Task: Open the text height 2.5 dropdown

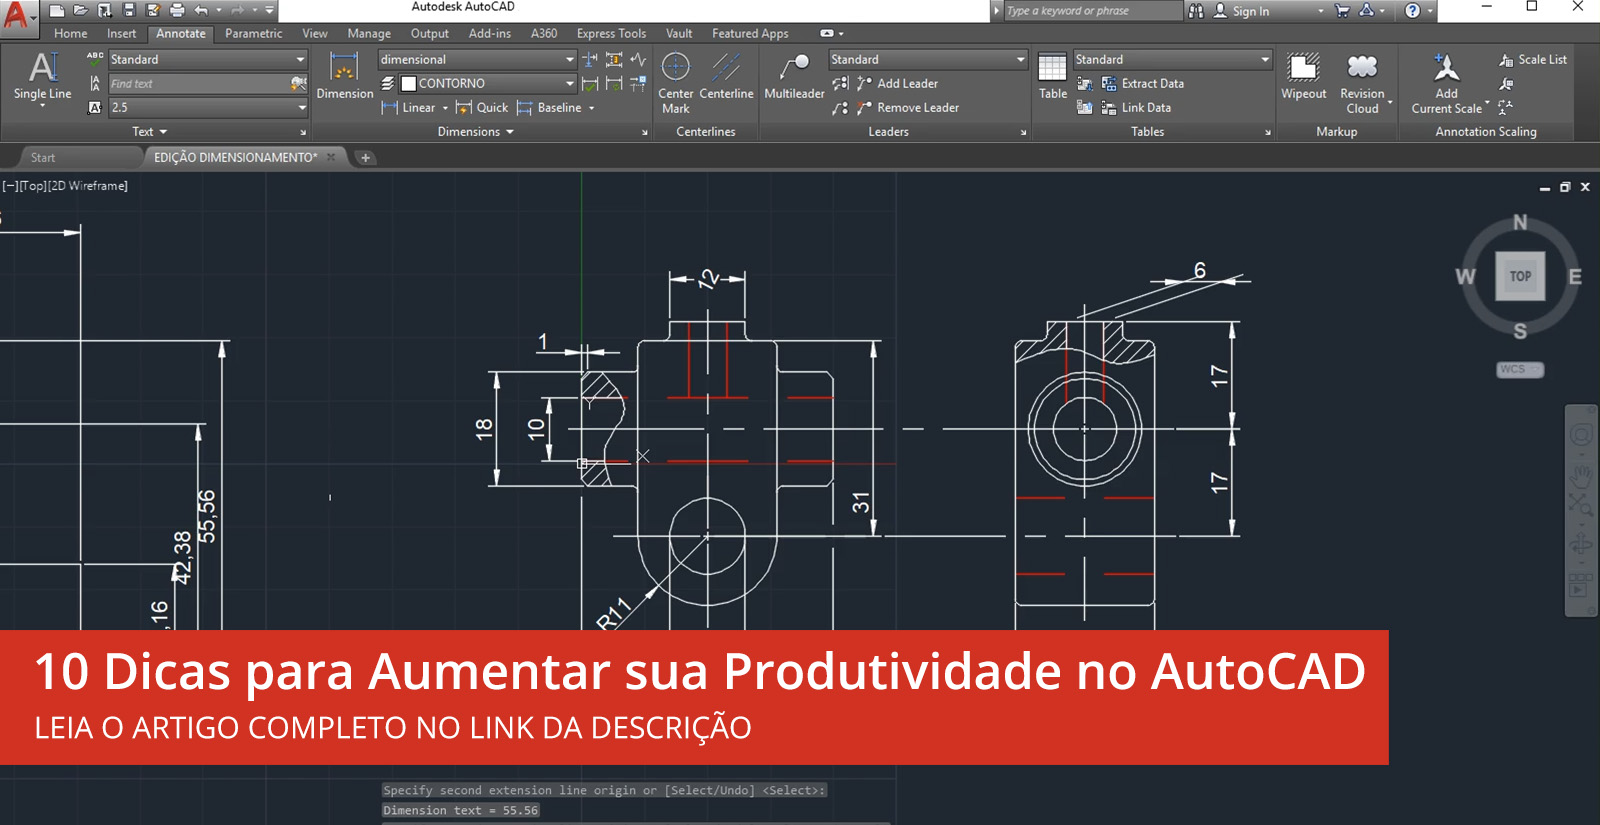Action: point(208,108)
